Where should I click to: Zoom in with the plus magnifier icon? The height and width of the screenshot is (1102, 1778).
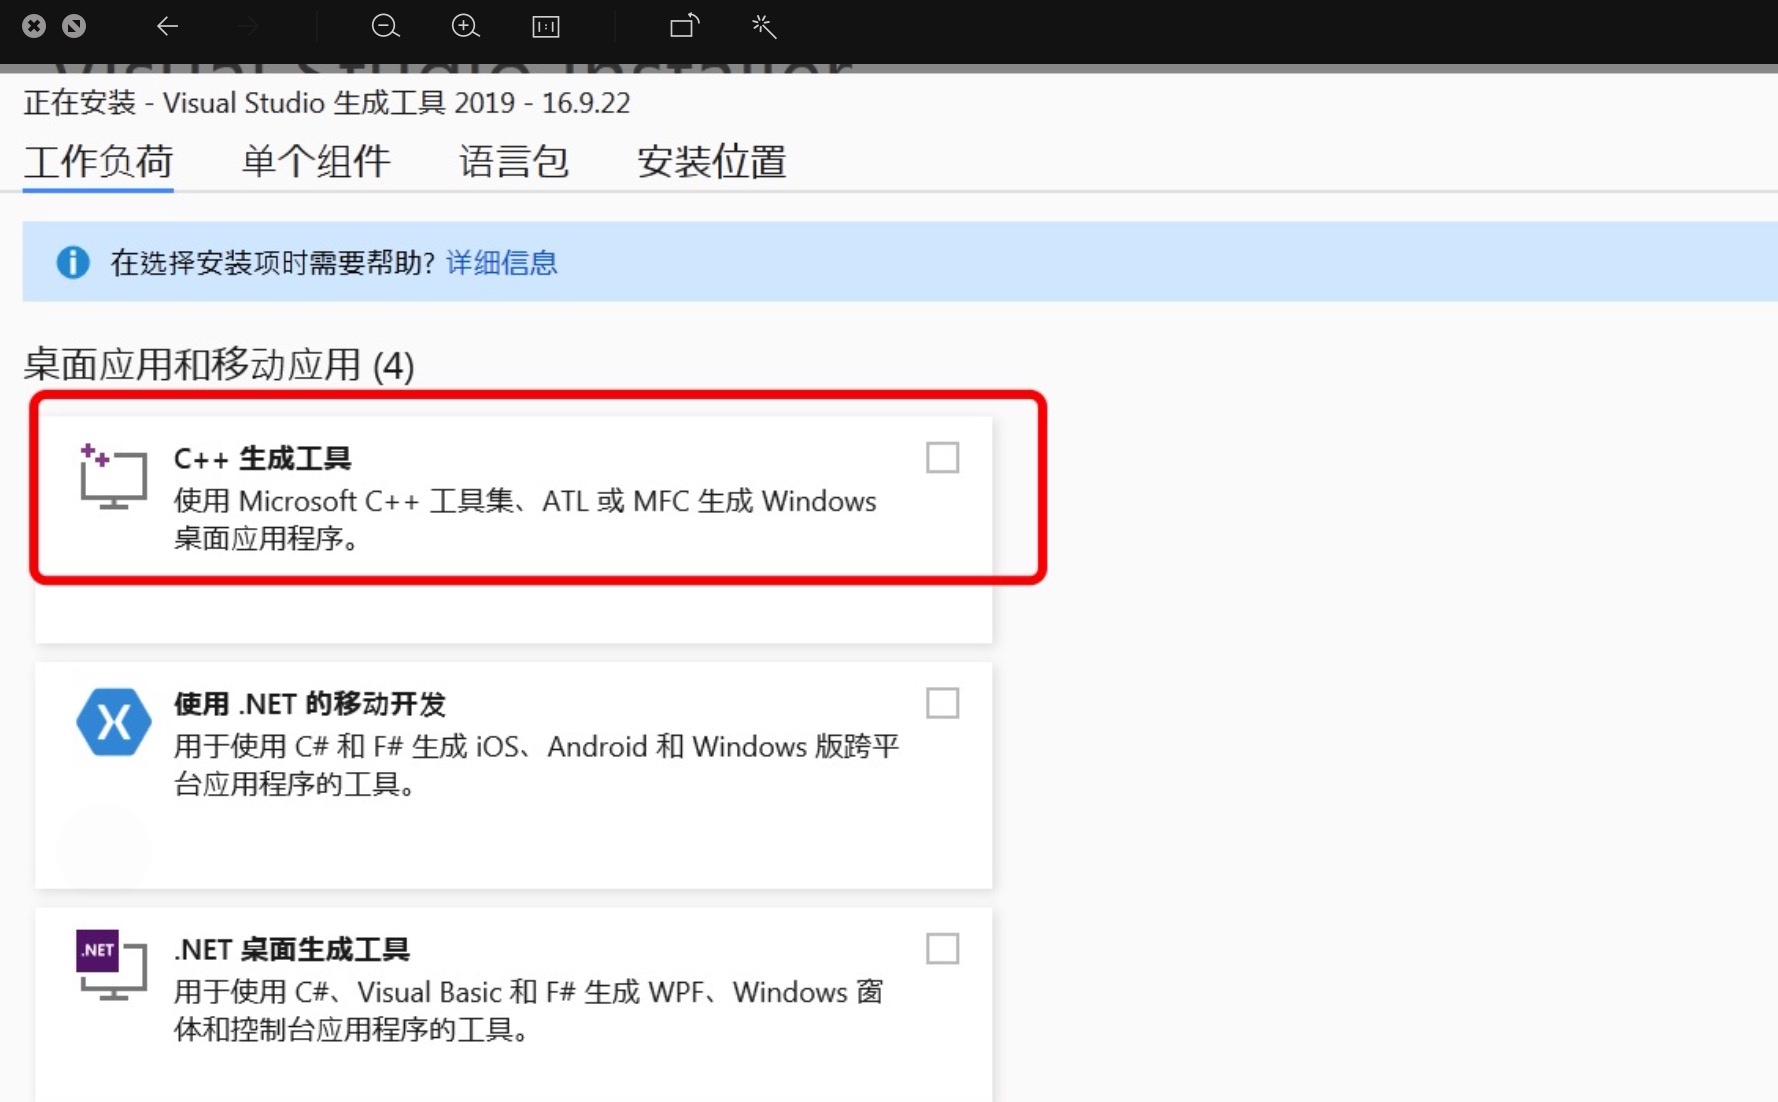465,26
